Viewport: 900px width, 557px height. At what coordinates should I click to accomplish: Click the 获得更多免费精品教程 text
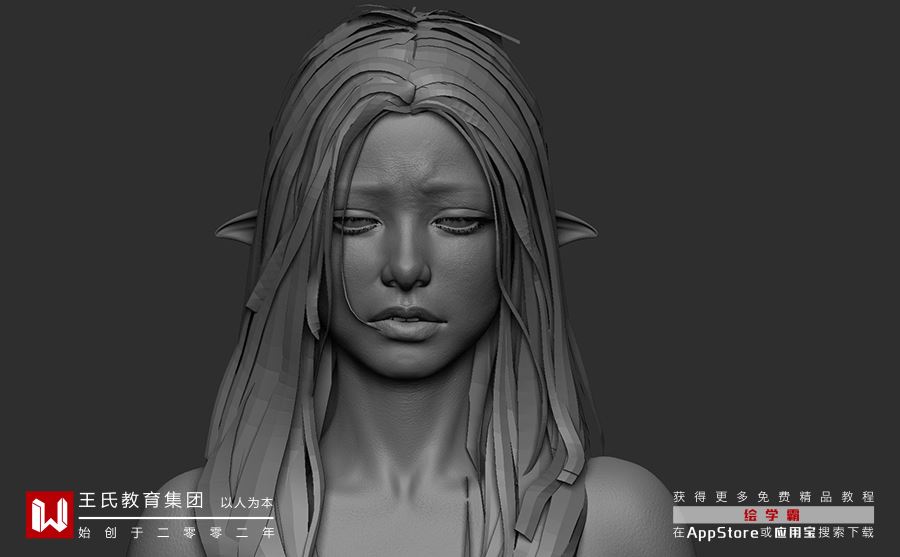(x=773, y=497)
